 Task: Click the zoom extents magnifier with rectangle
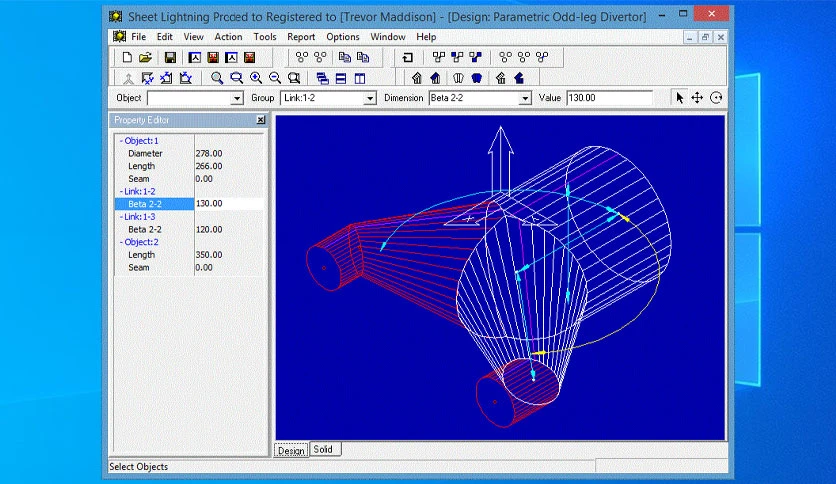coord(294,78)
